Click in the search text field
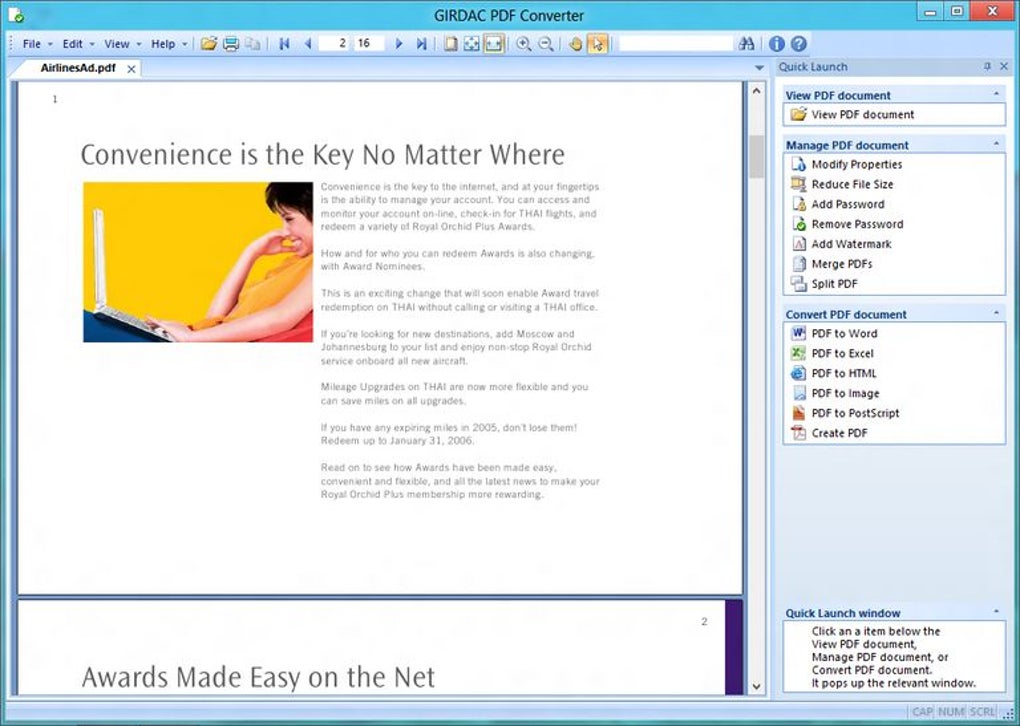 click(x=676, y=44)
